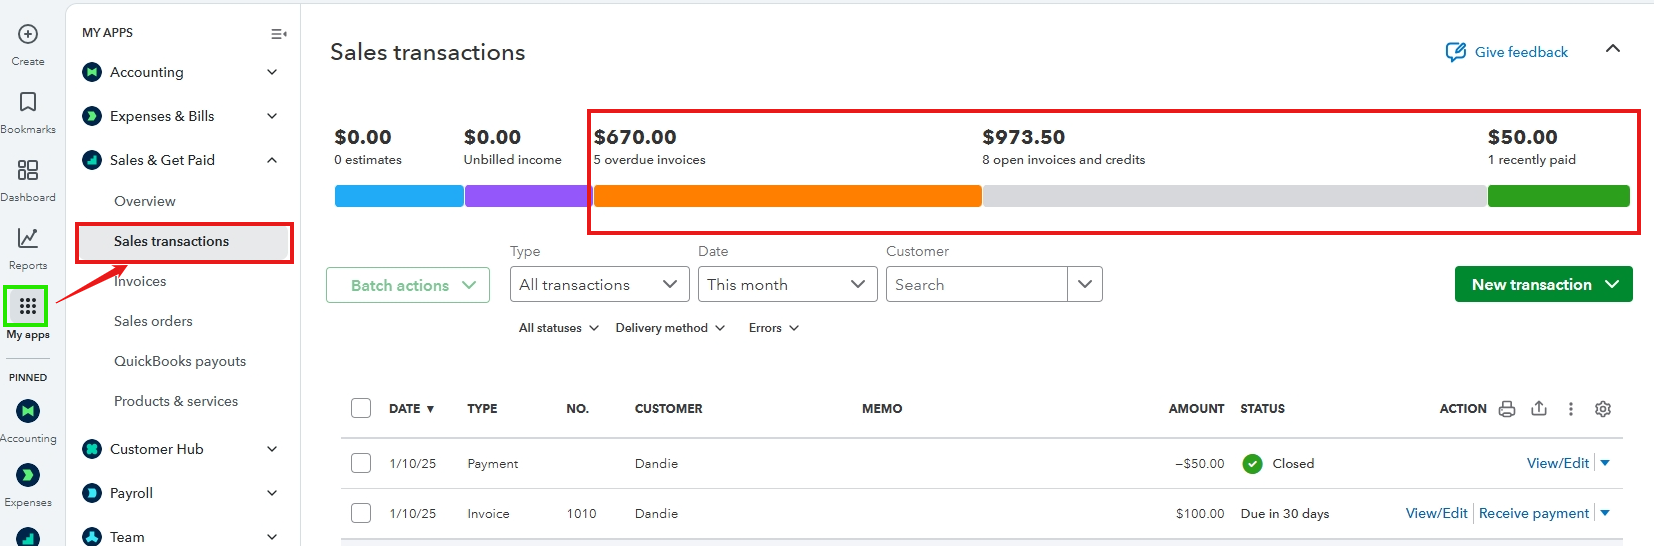Screen dimensions: 1654x546
Task: Open Products & services menu item
Action: 176,401
